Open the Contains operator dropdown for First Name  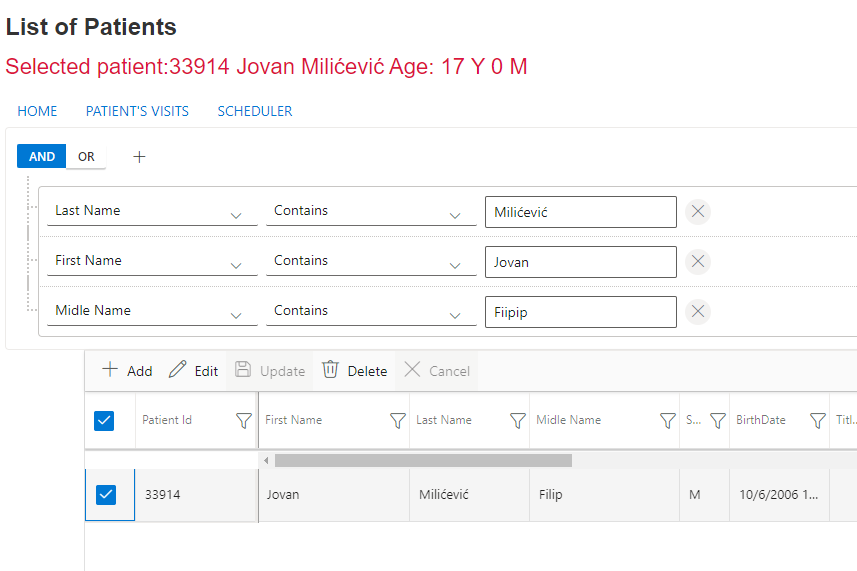point(455,264)
